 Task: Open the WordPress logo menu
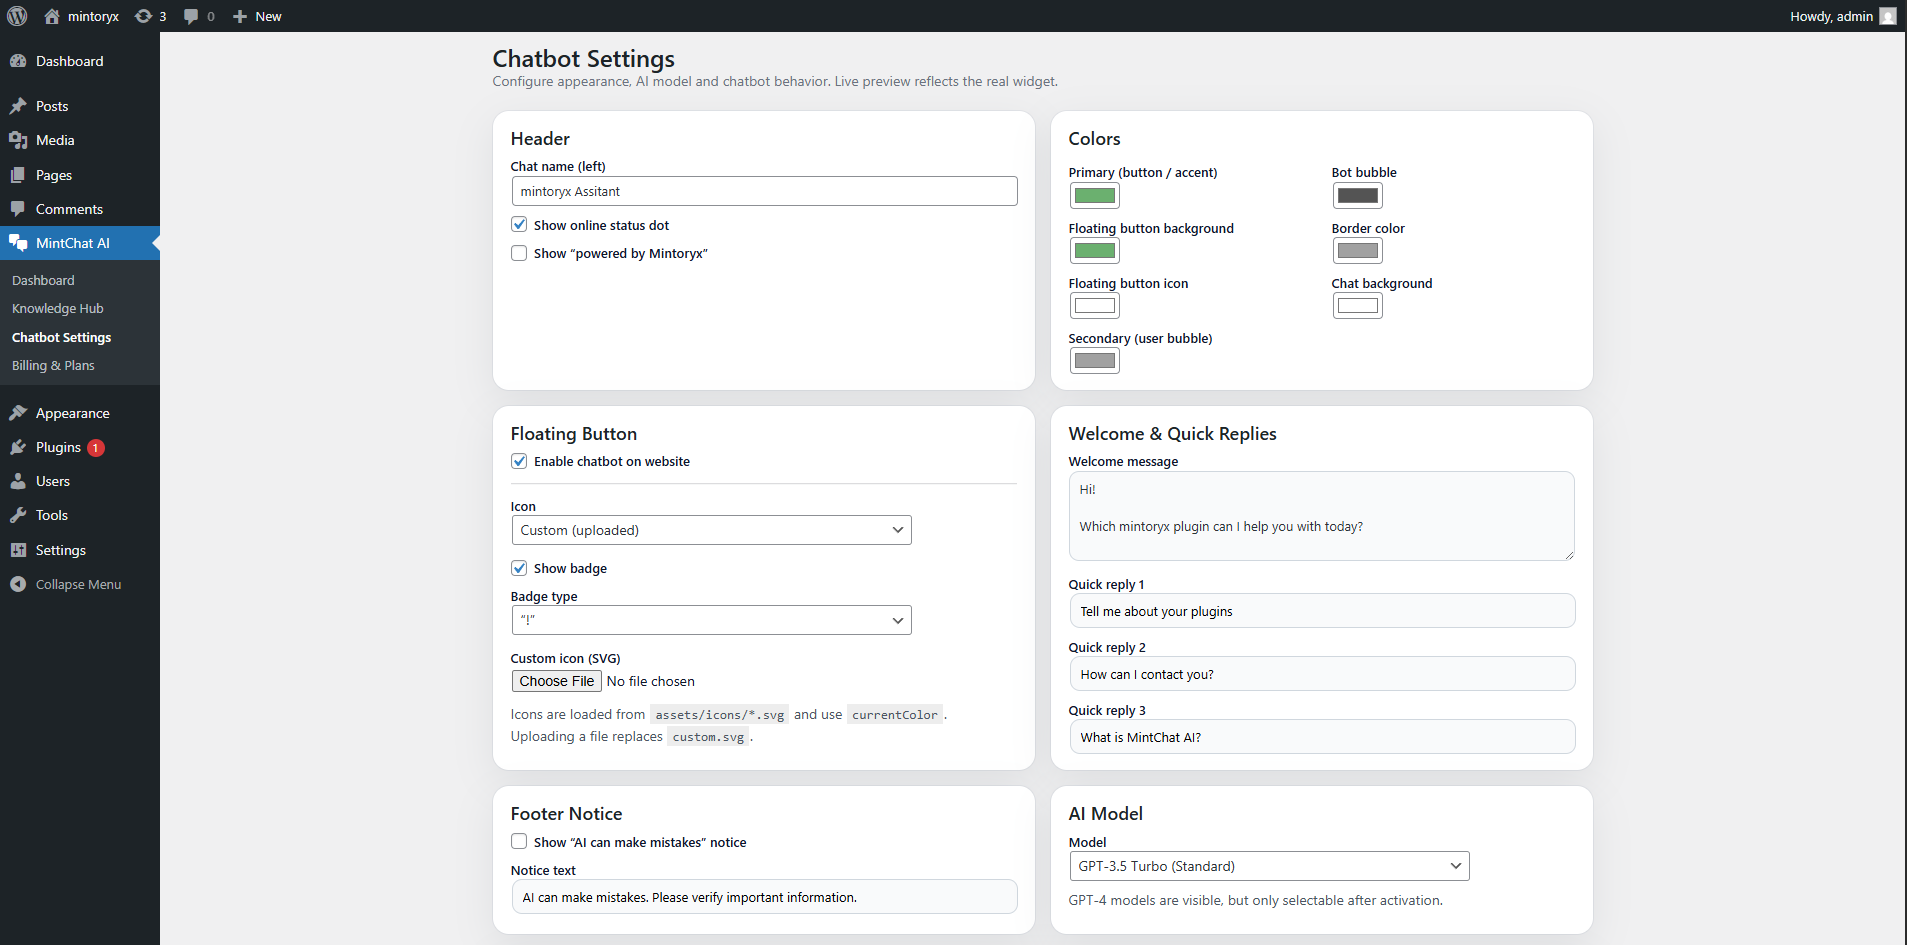pyautogui.click(x=17, y=16)
